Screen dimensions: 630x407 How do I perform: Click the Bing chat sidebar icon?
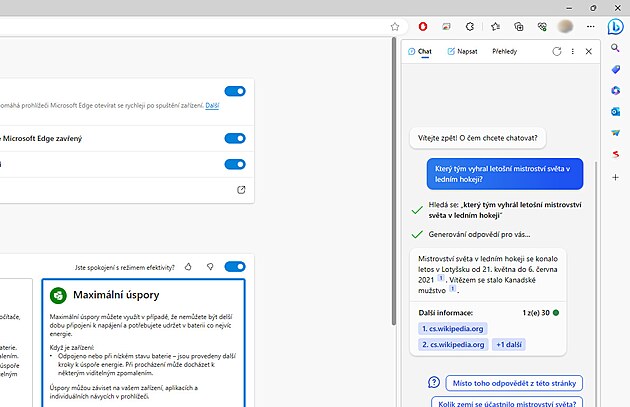pyautogui.click(x=616, y=26)
